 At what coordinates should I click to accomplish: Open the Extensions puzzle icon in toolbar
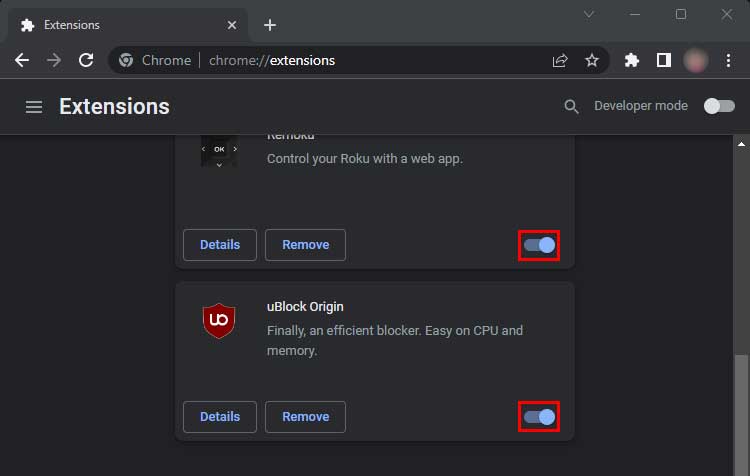631,60
